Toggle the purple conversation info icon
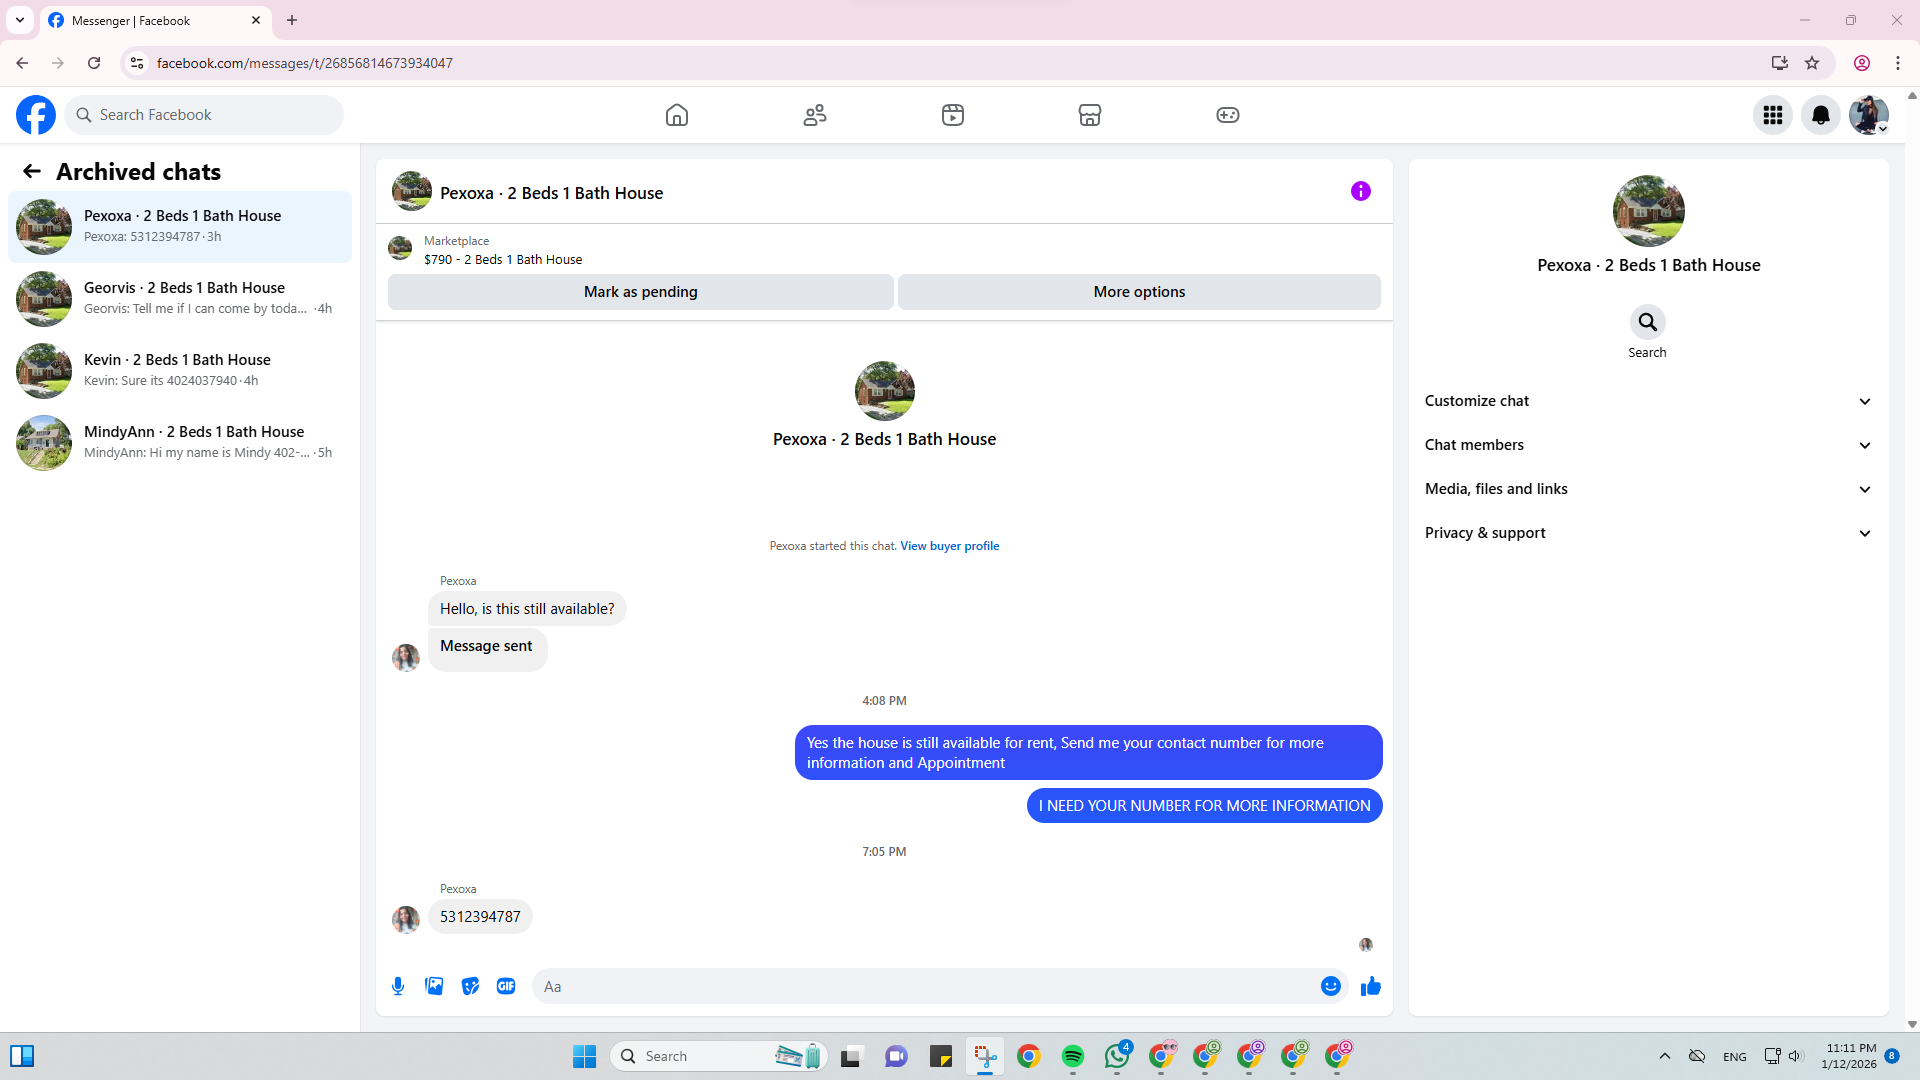The height and width of the screenshot is (1080, 1920). (x=1360, y=191)
